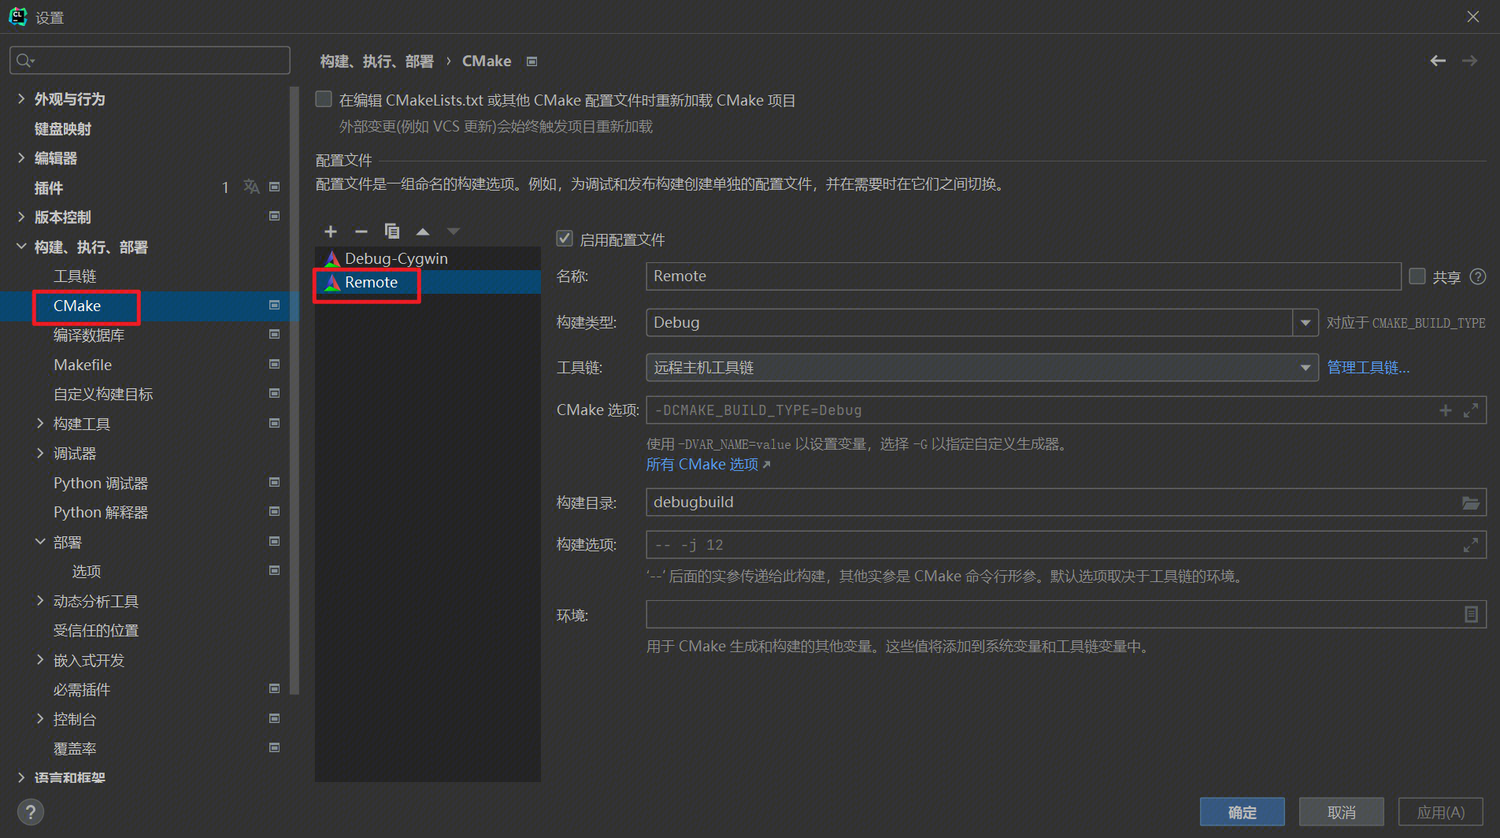Viewport: 1500px width, 838px height.
Task: Collapse the 构建、执行、部署 section
Action: pos(22,246)
